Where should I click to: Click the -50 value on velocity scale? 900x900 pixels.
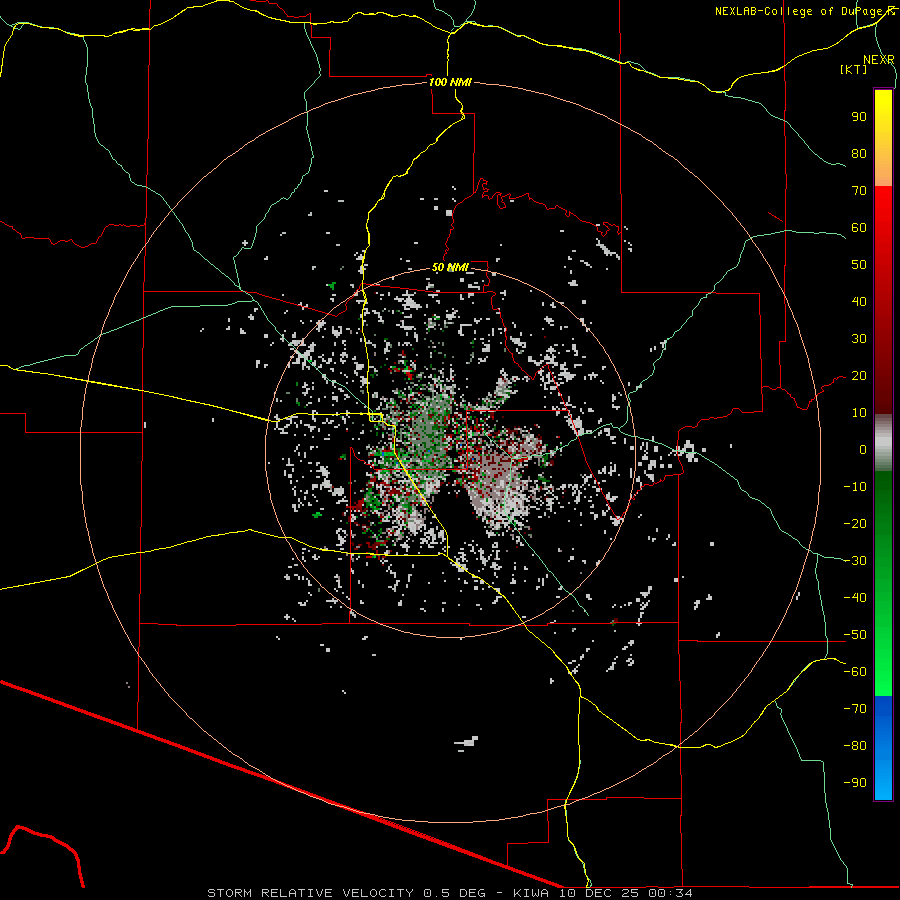click(855, 635)
